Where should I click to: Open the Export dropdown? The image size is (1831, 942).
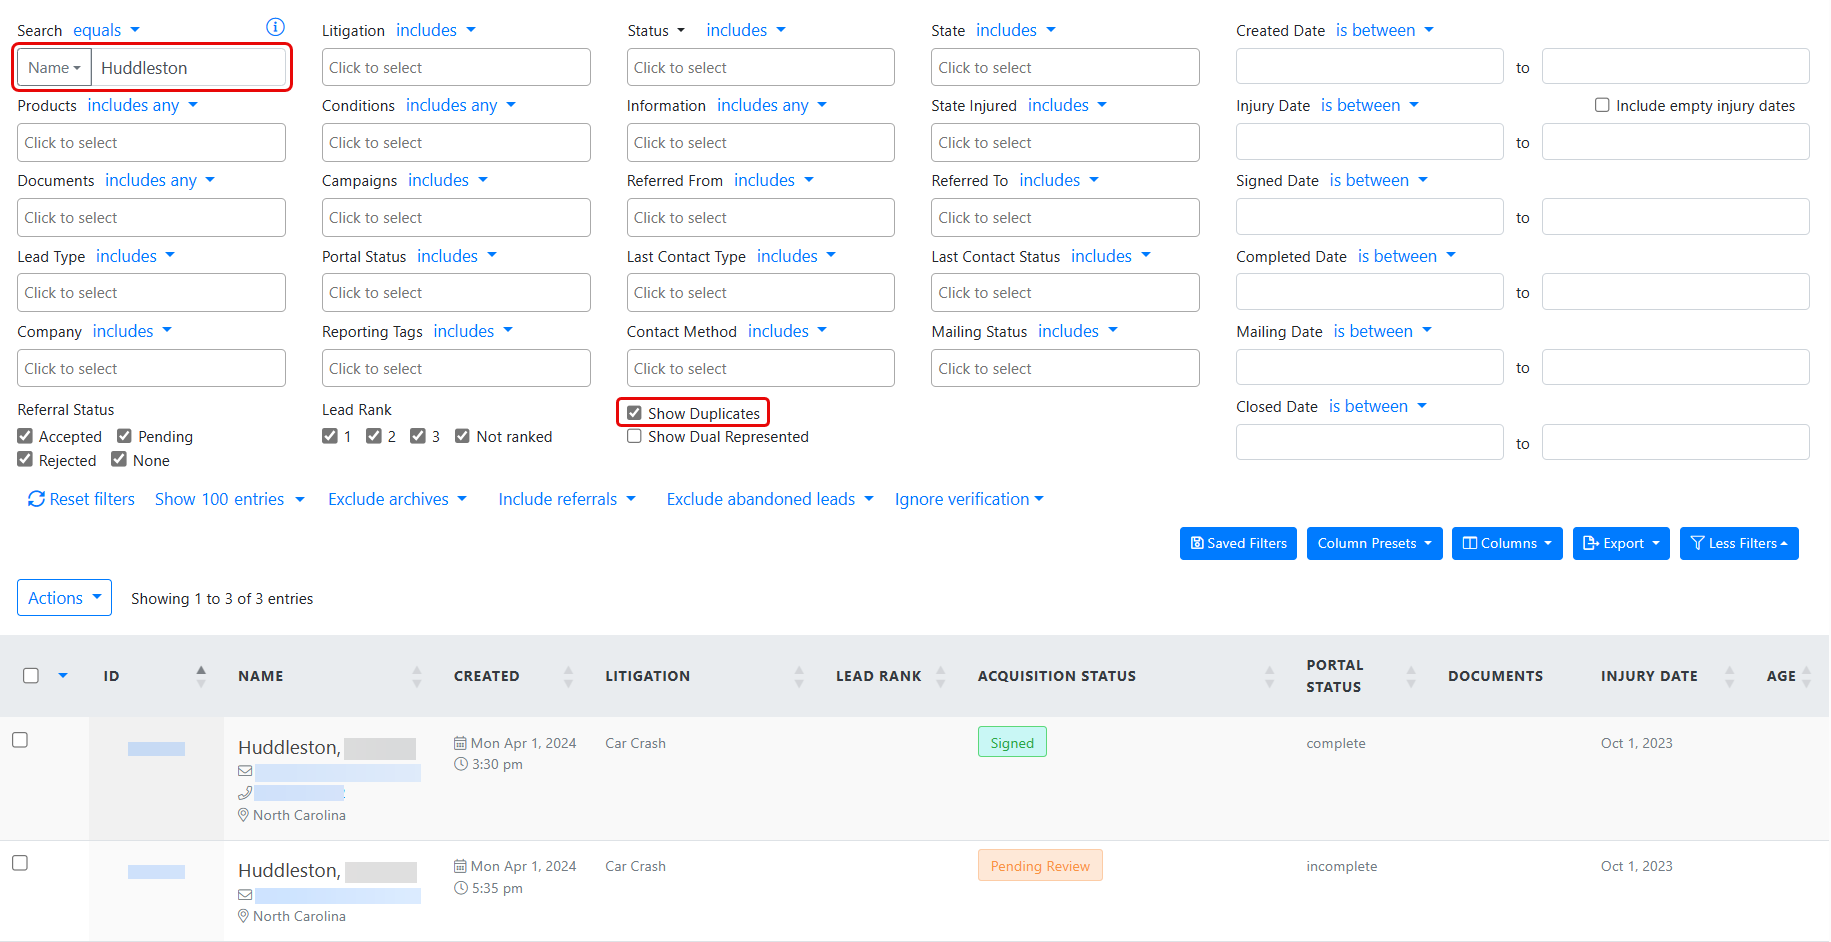coord(1620,544)
